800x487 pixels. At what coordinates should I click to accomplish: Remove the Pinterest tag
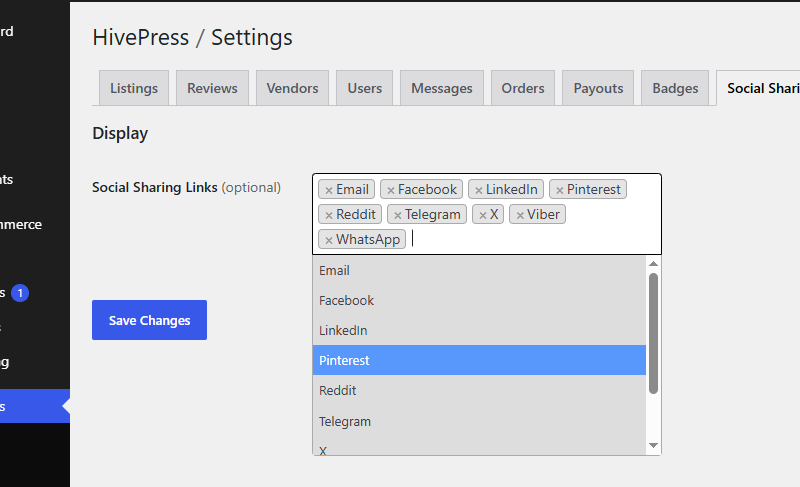pos(560,190)
